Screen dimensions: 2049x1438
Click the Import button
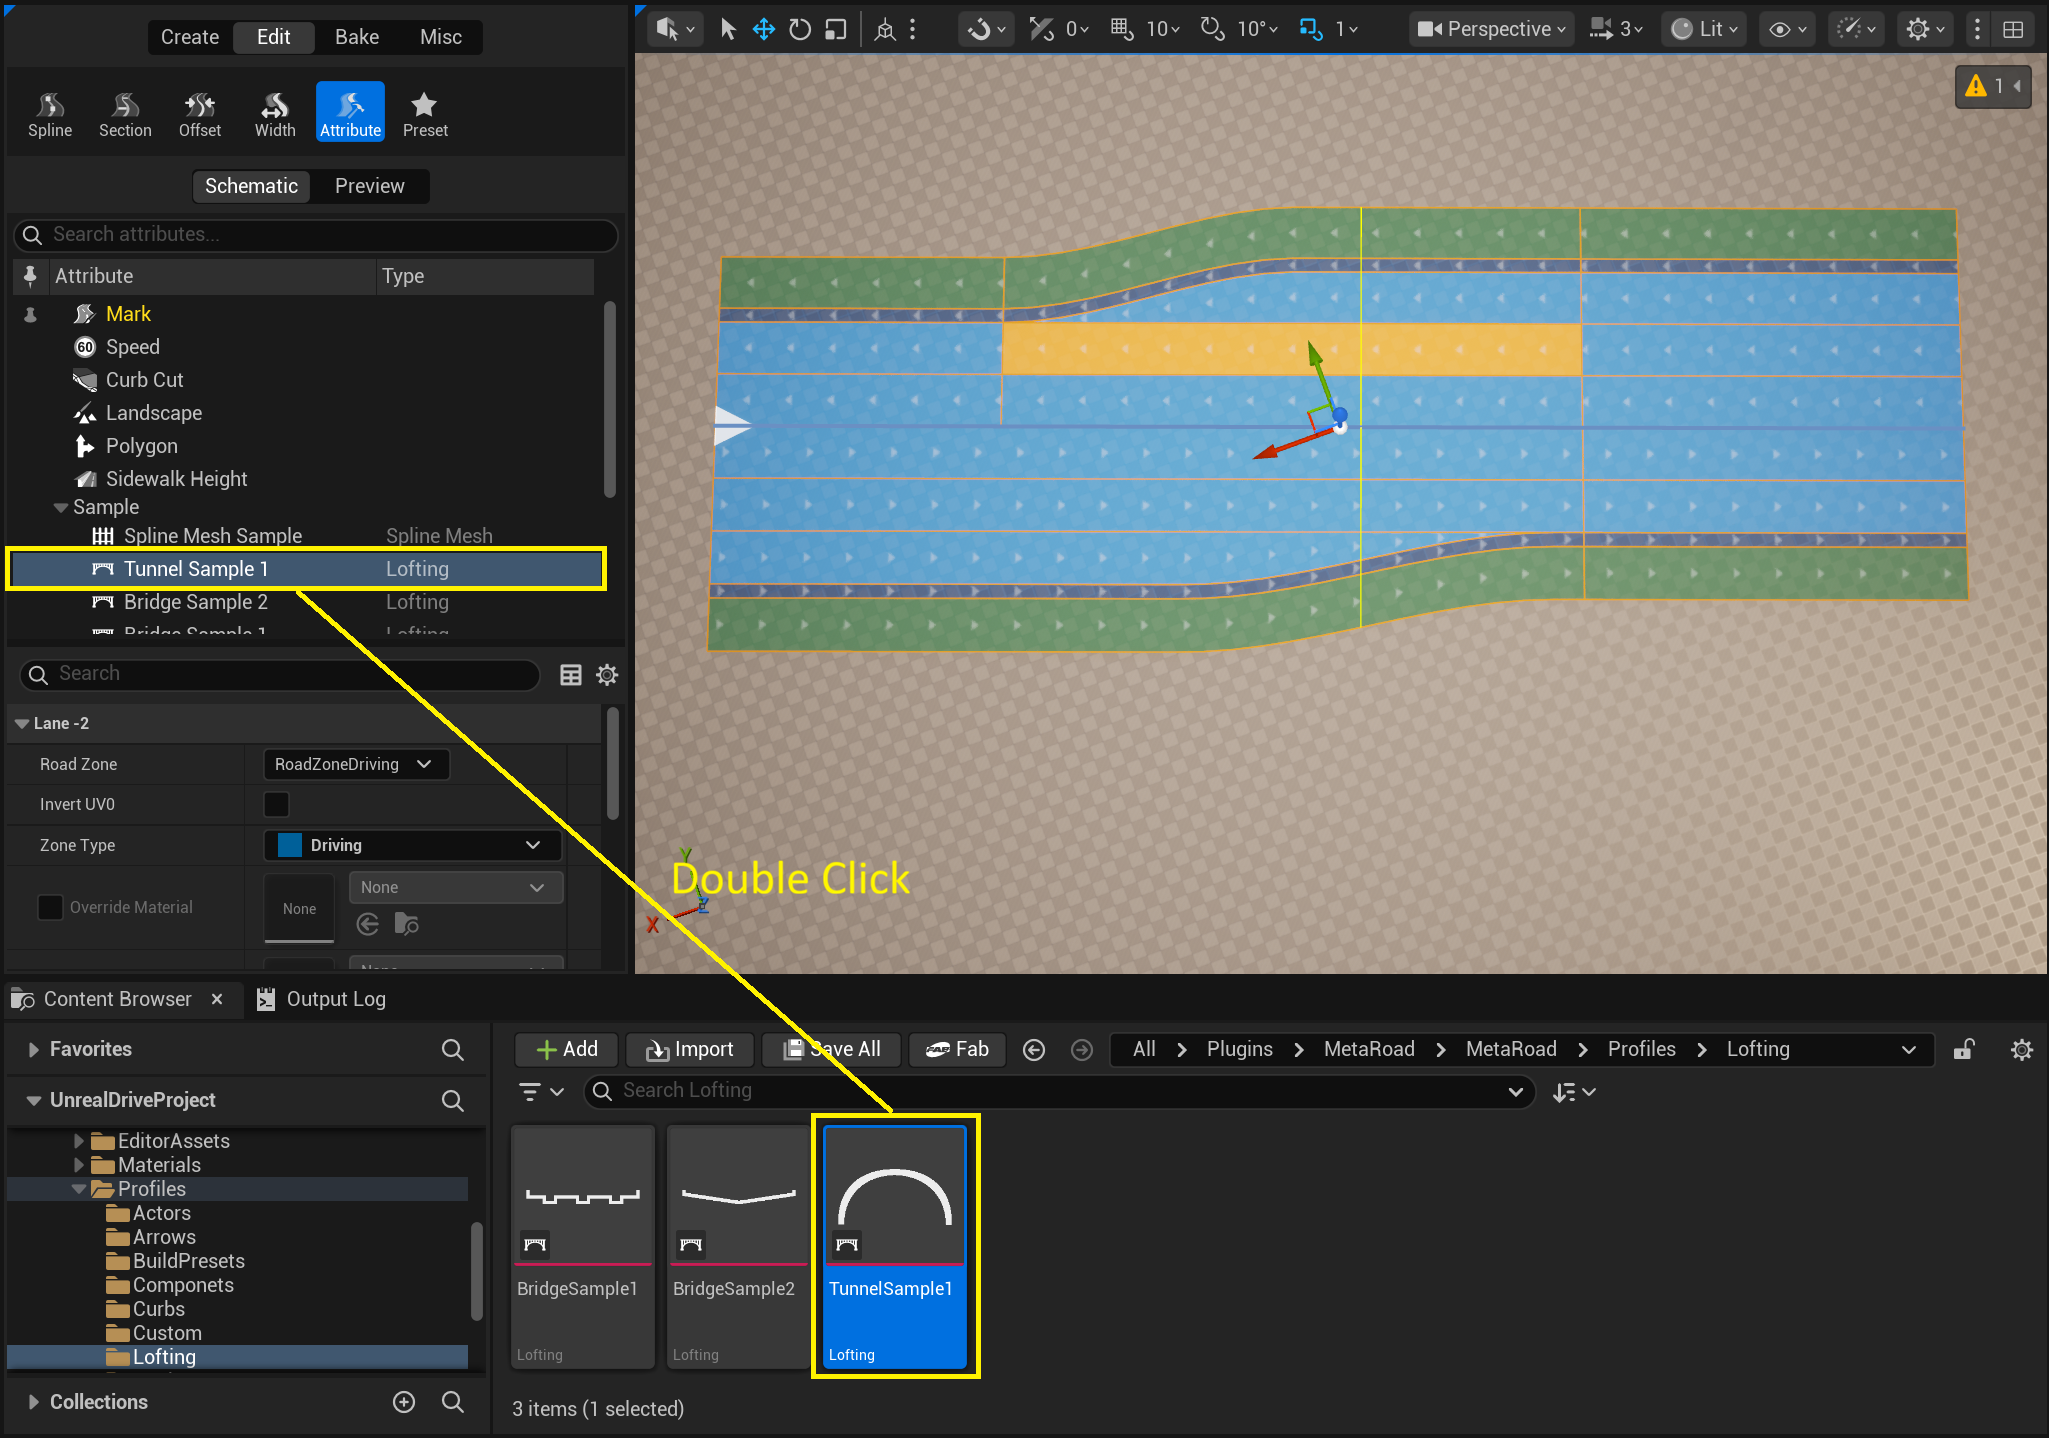point(690,1050)
